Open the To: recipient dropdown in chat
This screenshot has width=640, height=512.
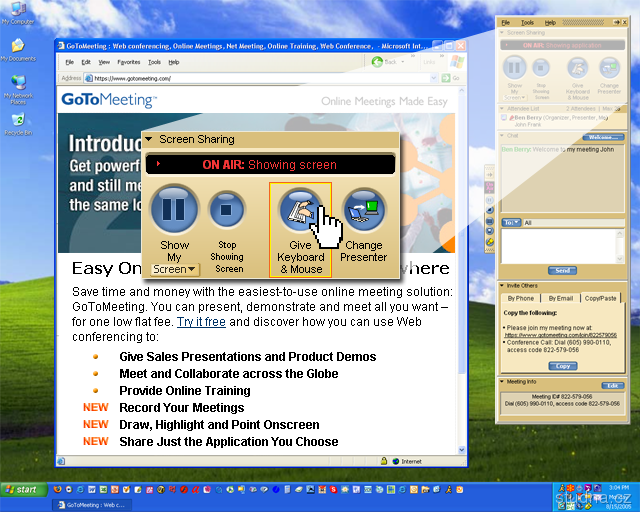(511, 223)
